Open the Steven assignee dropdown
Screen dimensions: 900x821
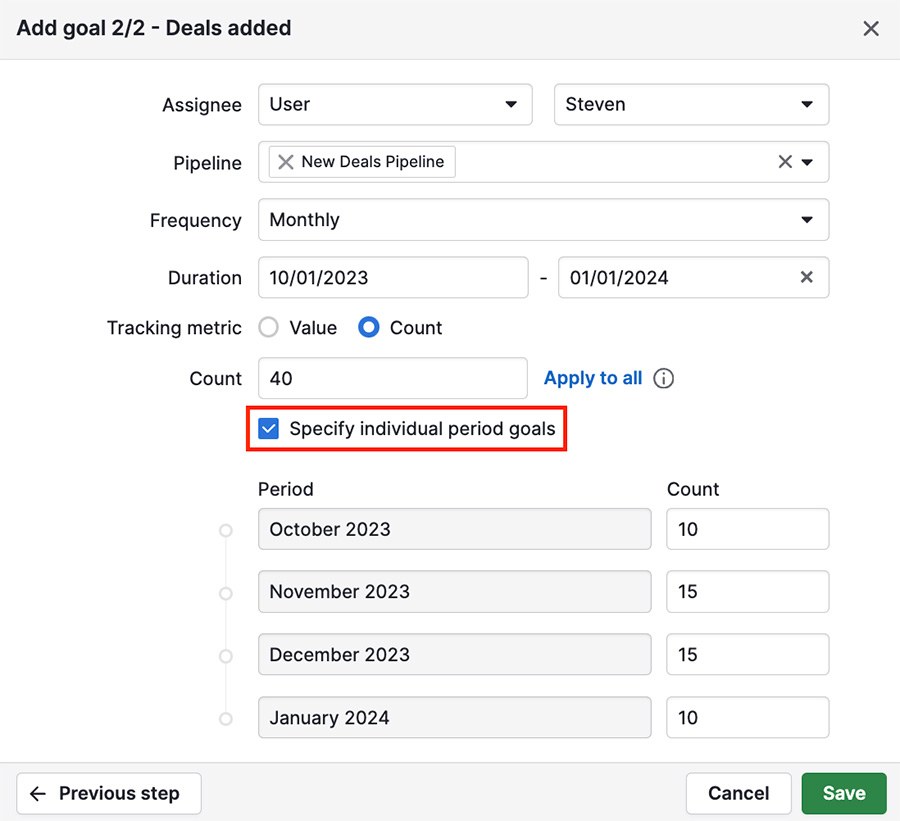coord(691,104)
